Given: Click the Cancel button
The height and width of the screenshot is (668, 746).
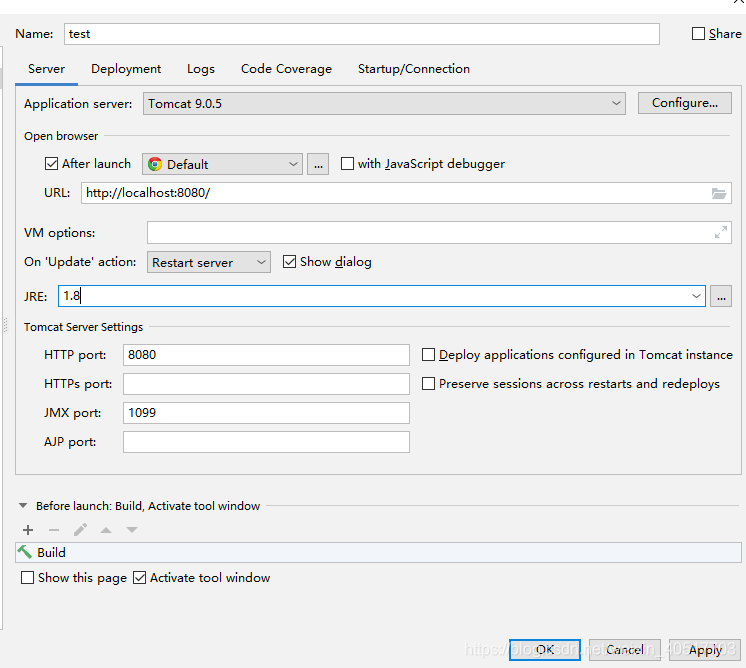Looking at the screenshot, I should point(625,650).
